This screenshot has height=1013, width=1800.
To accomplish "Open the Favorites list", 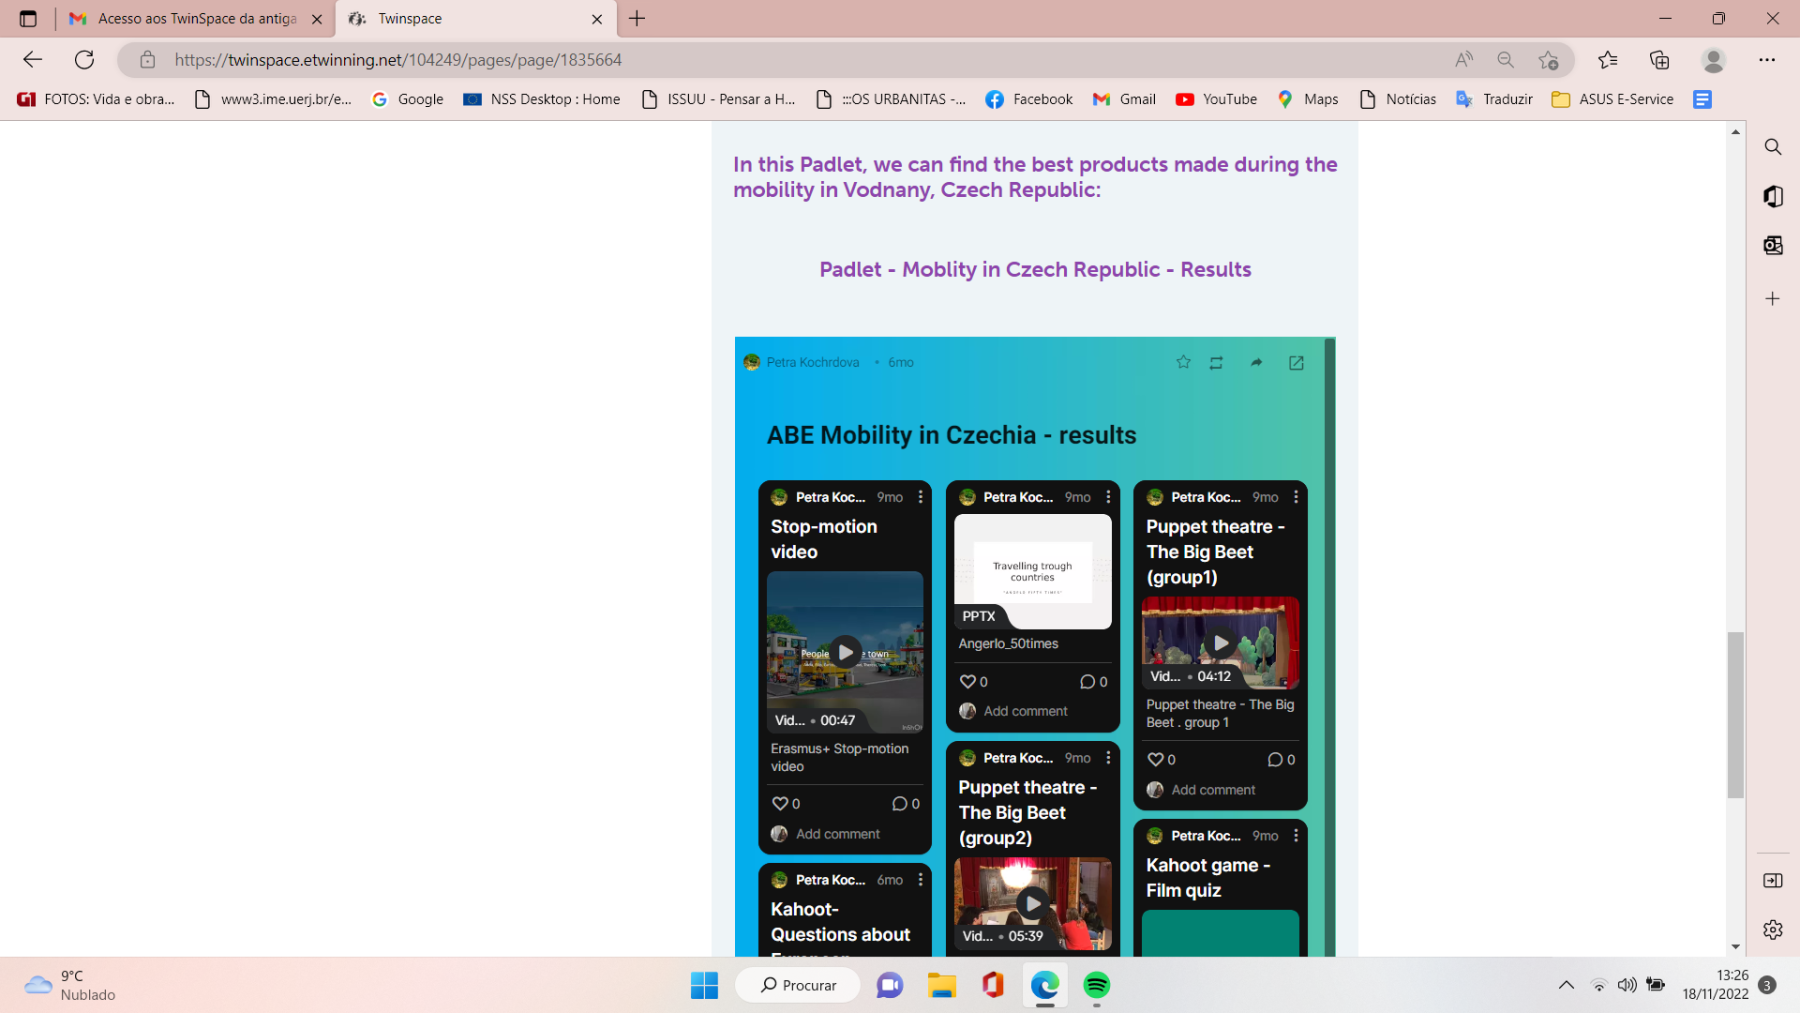I will point(1608,60).
